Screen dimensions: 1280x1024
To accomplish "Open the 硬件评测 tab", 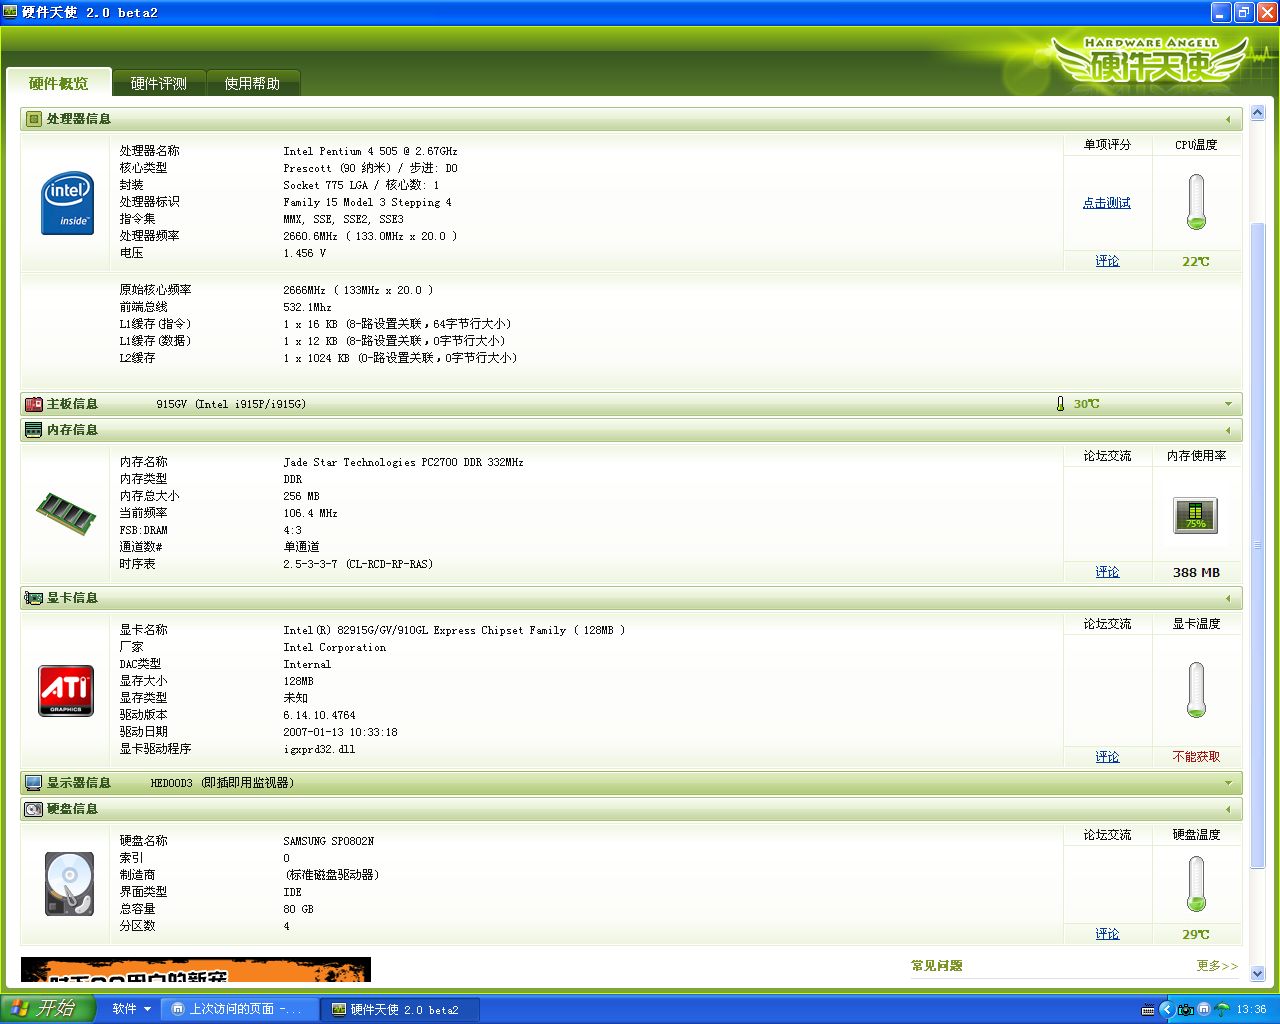I will (158, 83).
